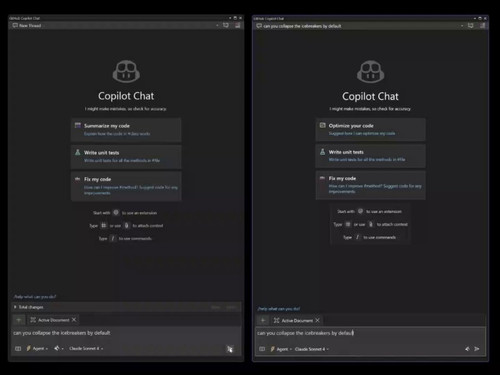Open Agent mode dropdown in left window

point(37,348)
